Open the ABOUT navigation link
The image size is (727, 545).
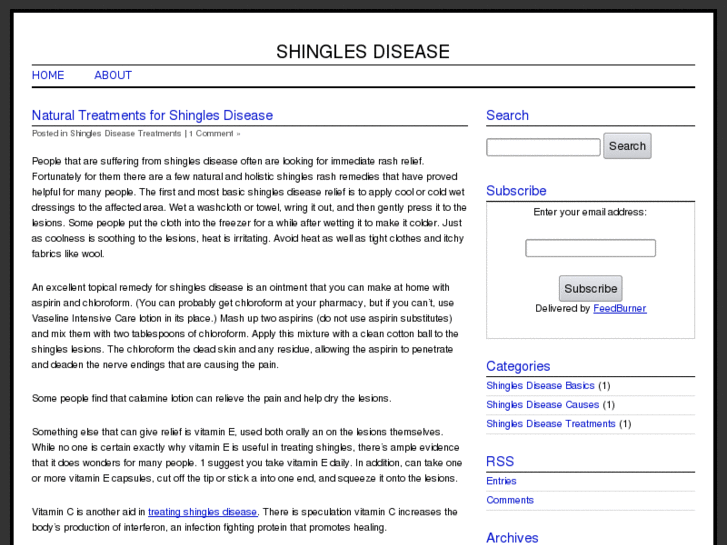(x=113, y=75)
